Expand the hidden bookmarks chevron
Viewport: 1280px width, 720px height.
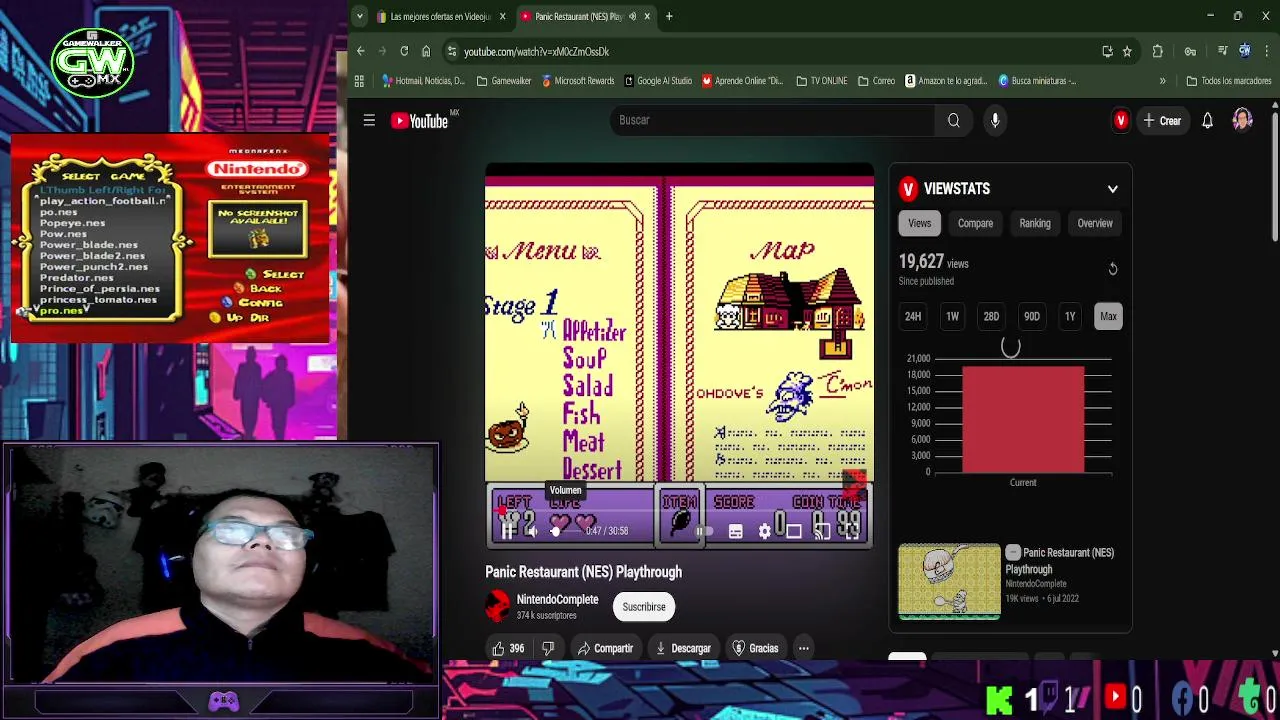(1162, 81)
